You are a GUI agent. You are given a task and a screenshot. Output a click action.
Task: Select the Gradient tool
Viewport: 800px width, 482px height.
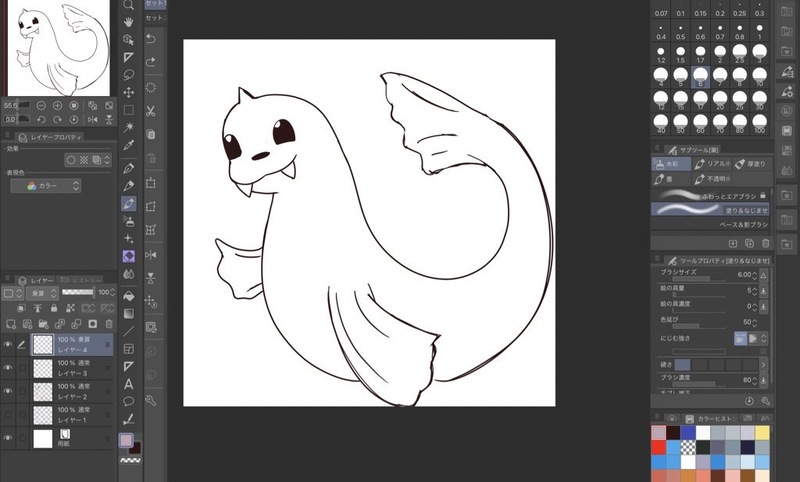(129, 313)
